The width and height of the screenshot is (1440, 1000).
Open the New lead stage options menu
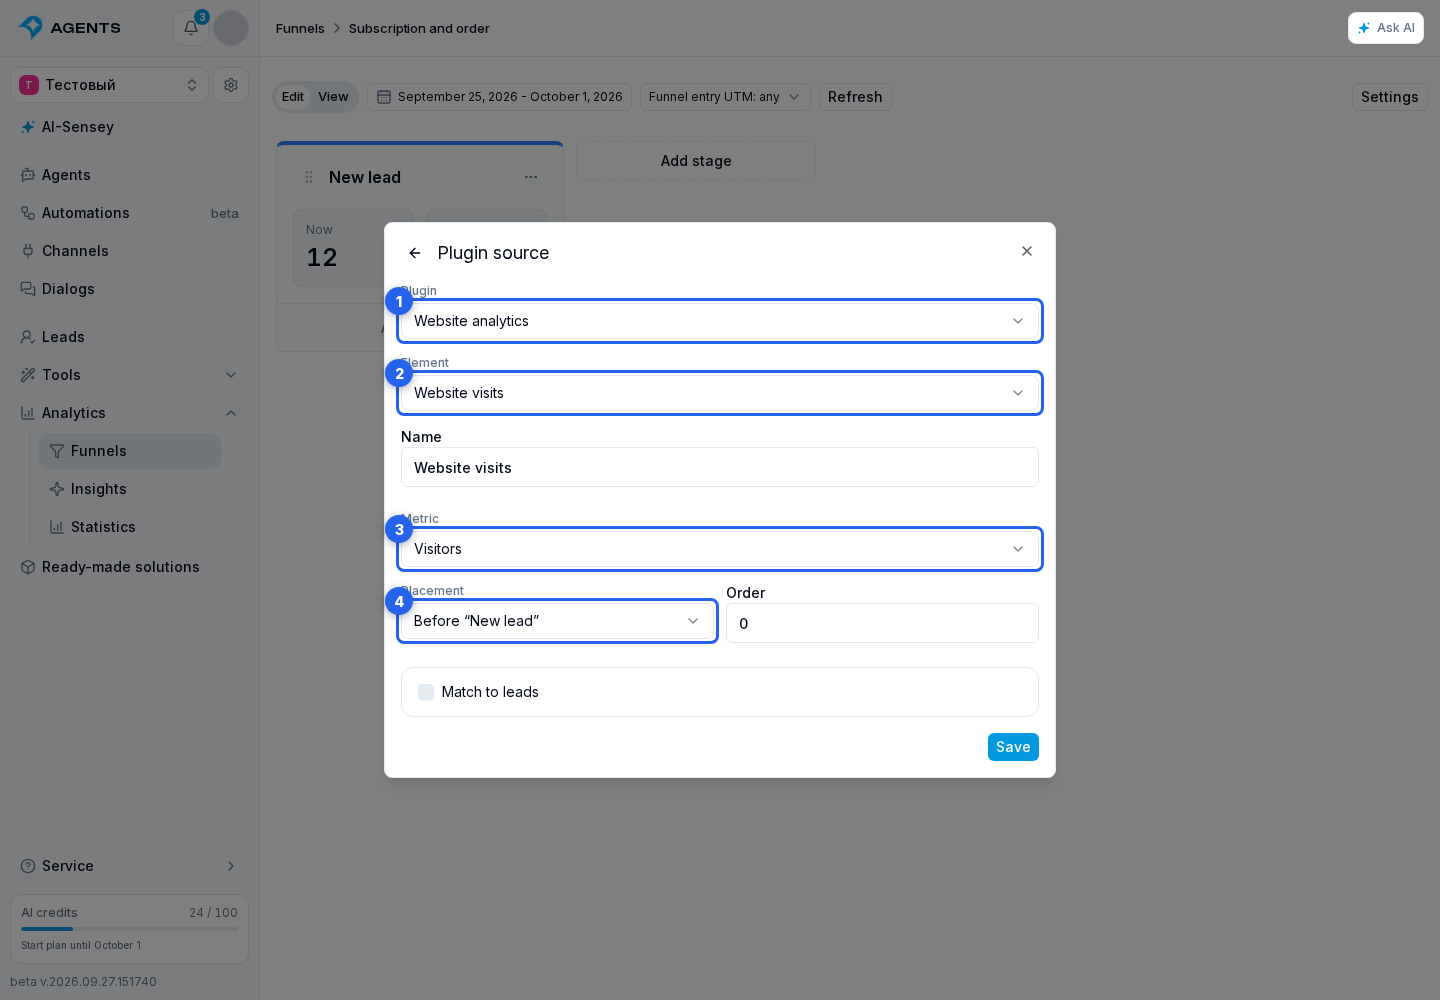click(531, 177)
